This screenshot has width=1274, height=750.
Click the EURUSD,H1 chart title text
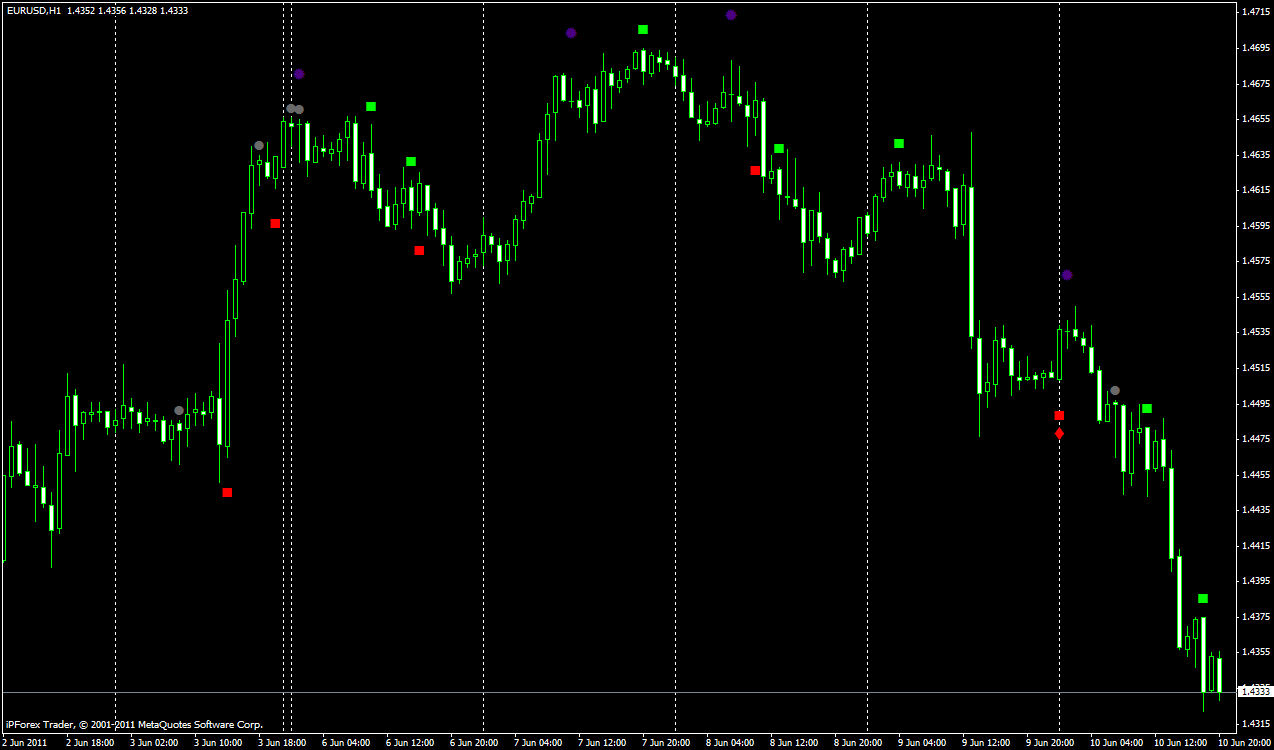coord(34,10)
